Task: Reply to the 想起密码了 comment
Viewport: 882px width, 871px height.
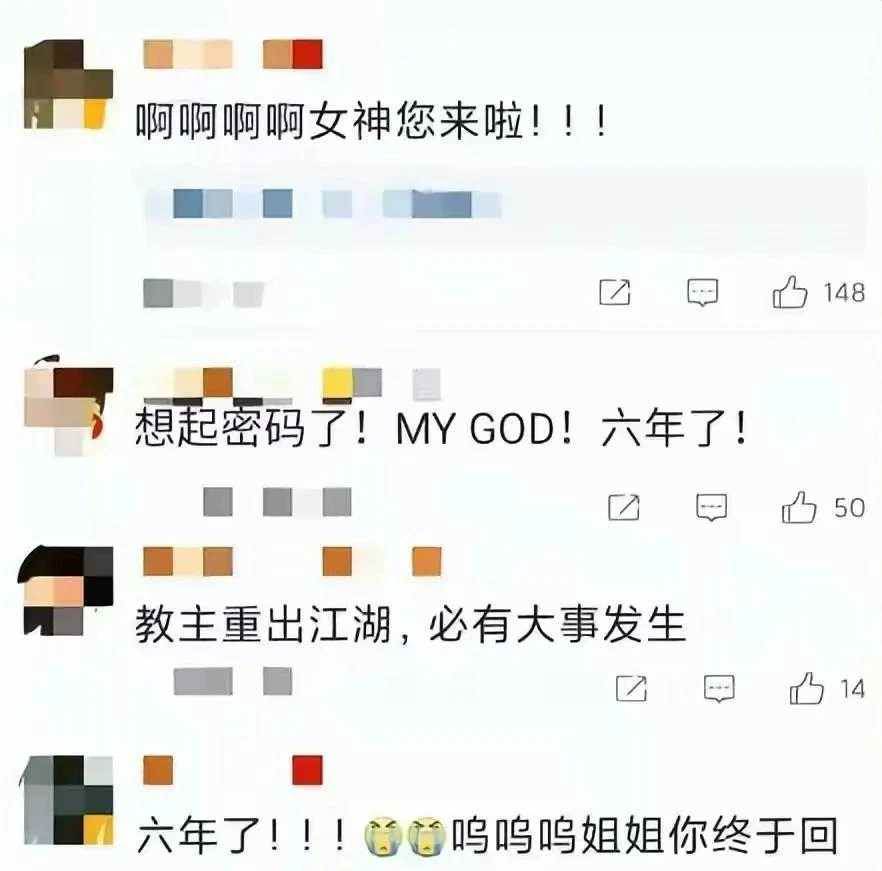Action: click(712, 508)
